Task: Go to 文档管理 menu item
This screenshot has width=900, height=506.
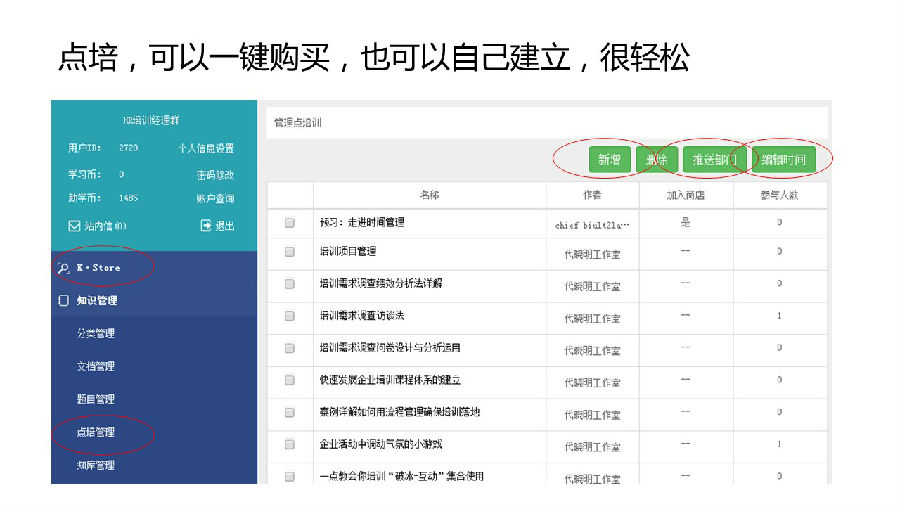Action: 96,366
